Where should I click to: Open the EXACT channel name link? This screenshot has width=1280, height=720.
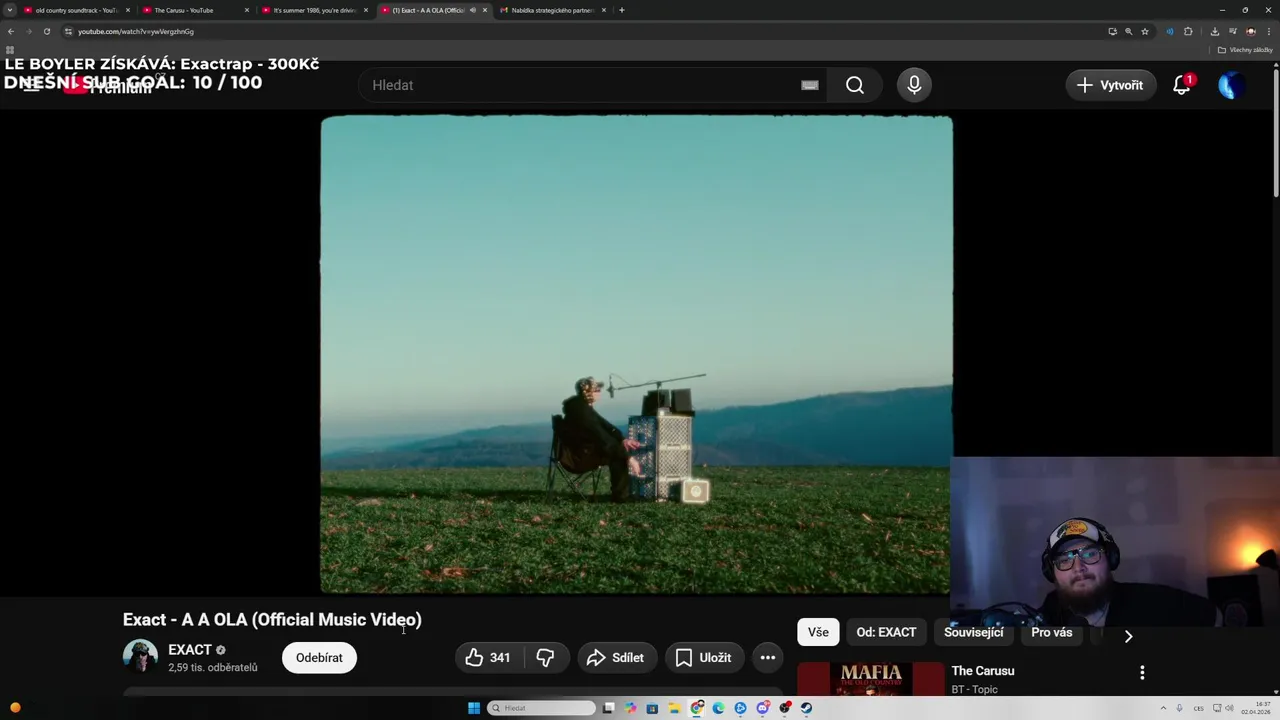tap(190, 650)
